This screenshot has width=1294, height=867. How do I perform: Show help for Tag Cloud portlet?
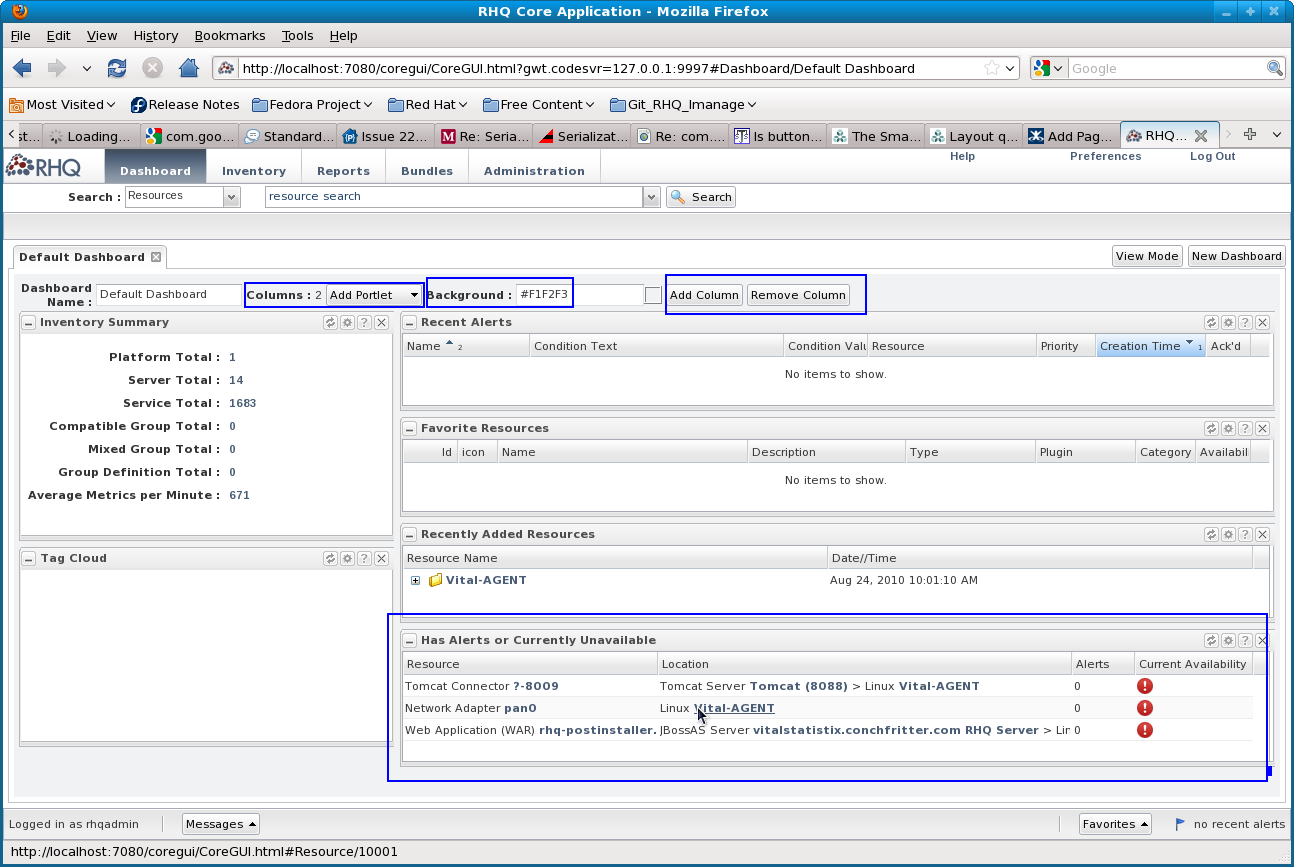pyautogui.click(x=364, y=558)
